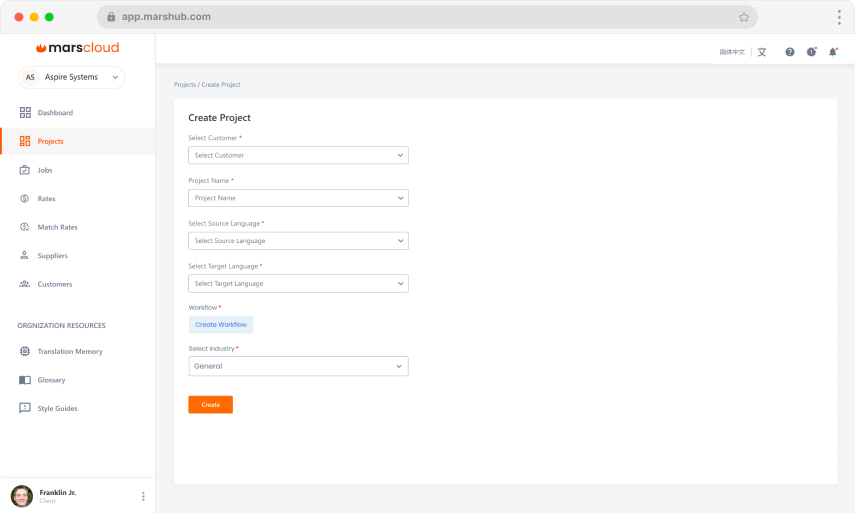Image resolution: width=855 pixels, height=513 pixels.
Task: Open the browser three-dot menu
Action: [x=838, y=17]
